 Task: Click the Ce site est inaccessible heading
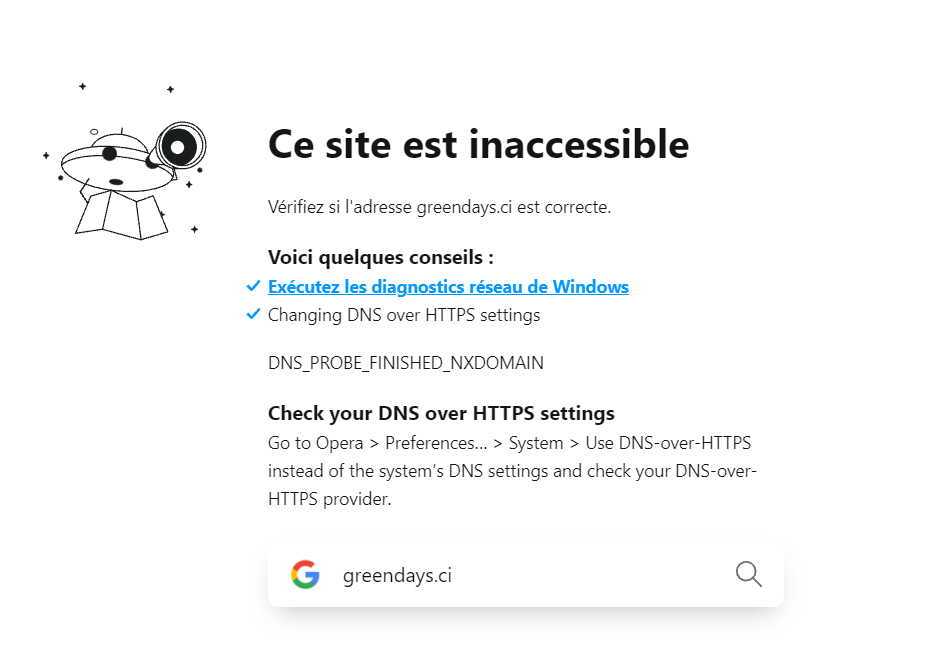pos(478,145)
